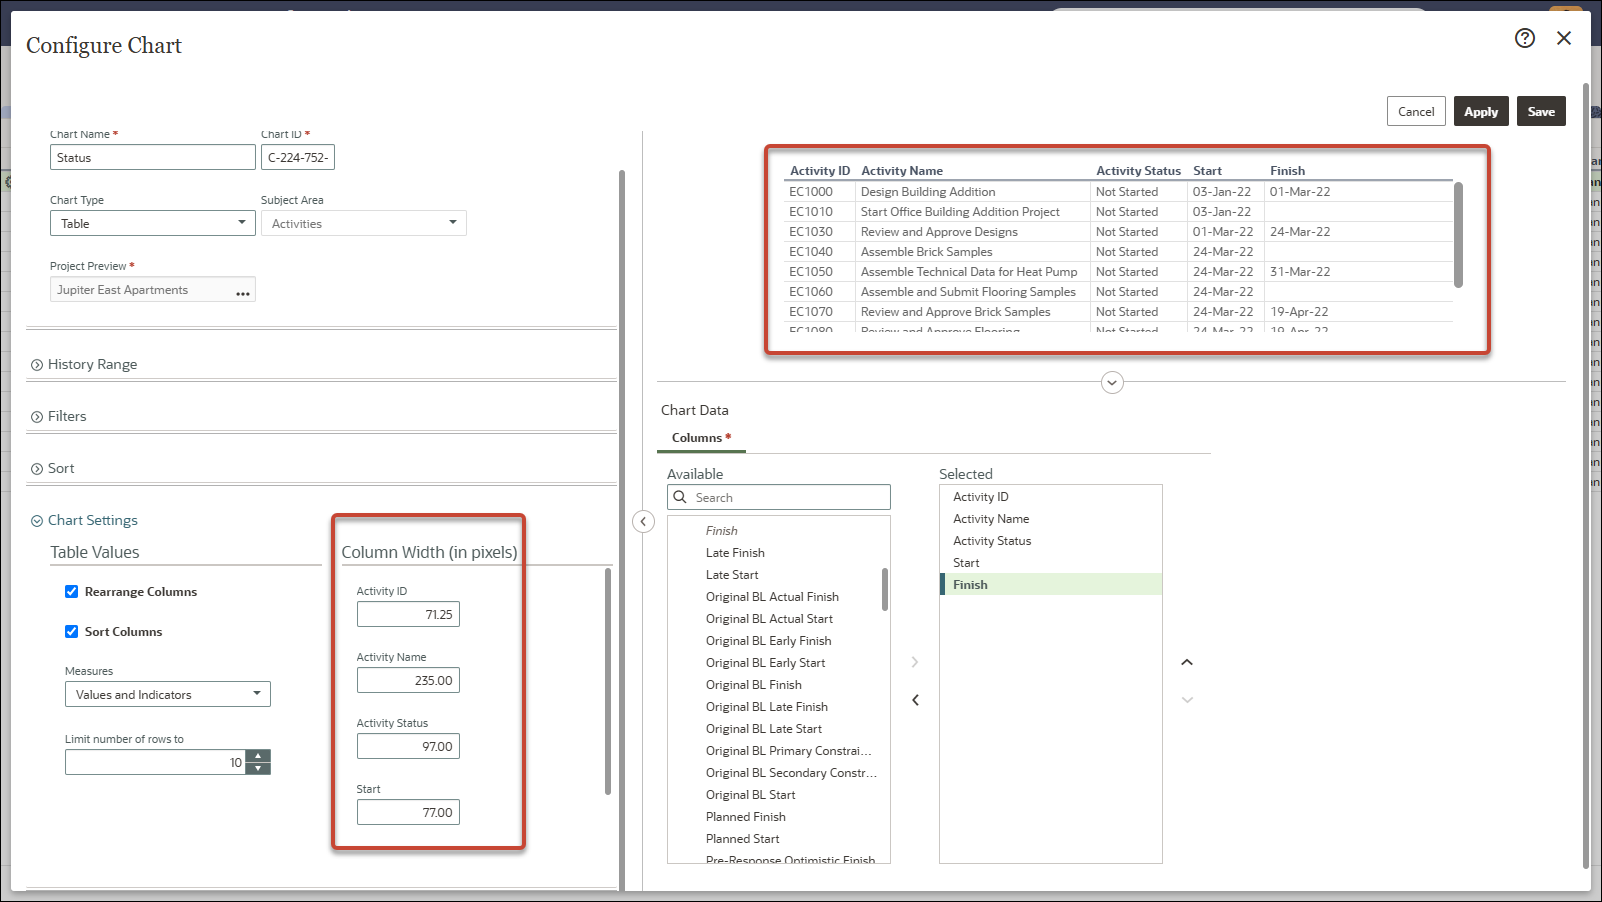Select Late Start in Available list
The width and height of the screenshot is (1602, 902).
[x=732, y=575]
